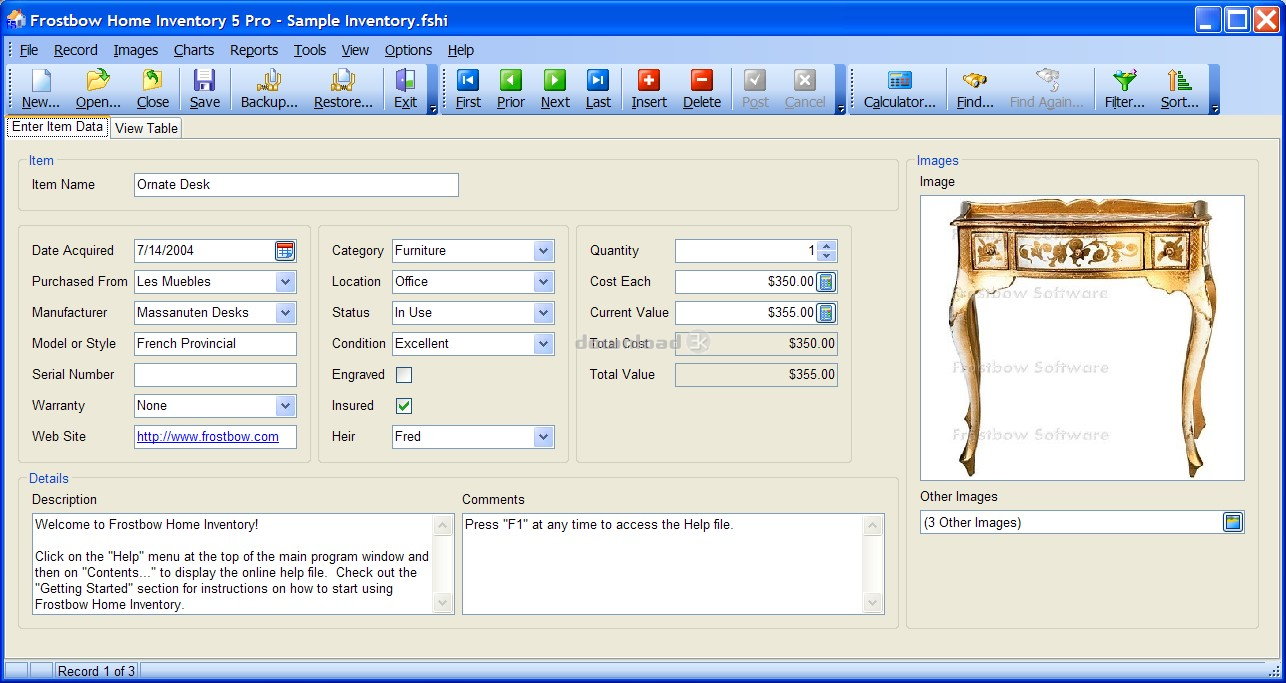
Task: Open the Calculator tool
Action: tap(899, 89)
